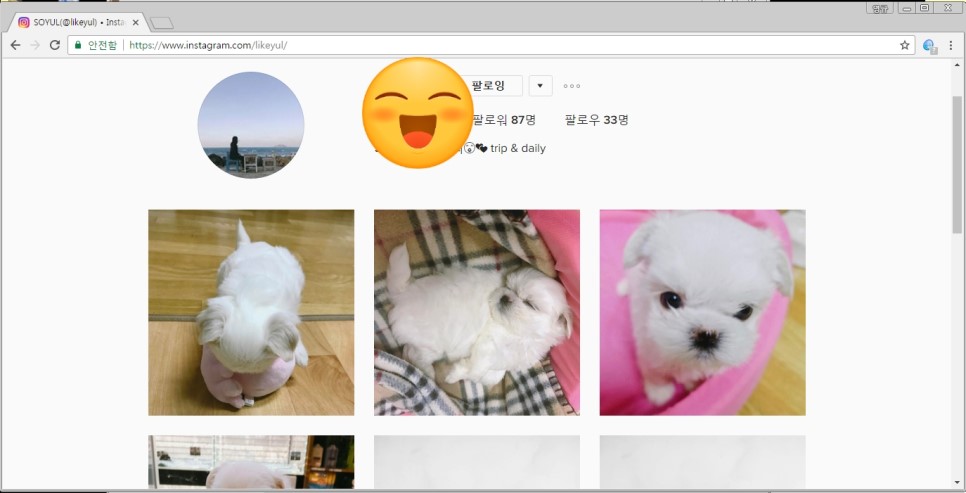Maximize the Chrome window
This screenshot has height=493, width=966.
[x=924, y=8]
